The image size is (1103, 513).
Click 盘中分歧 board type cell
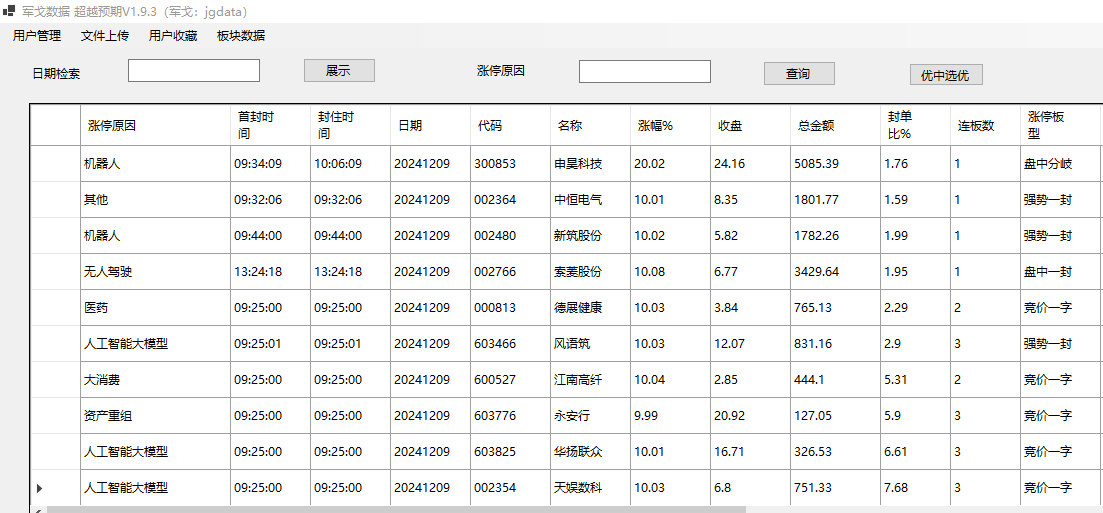1061,164
